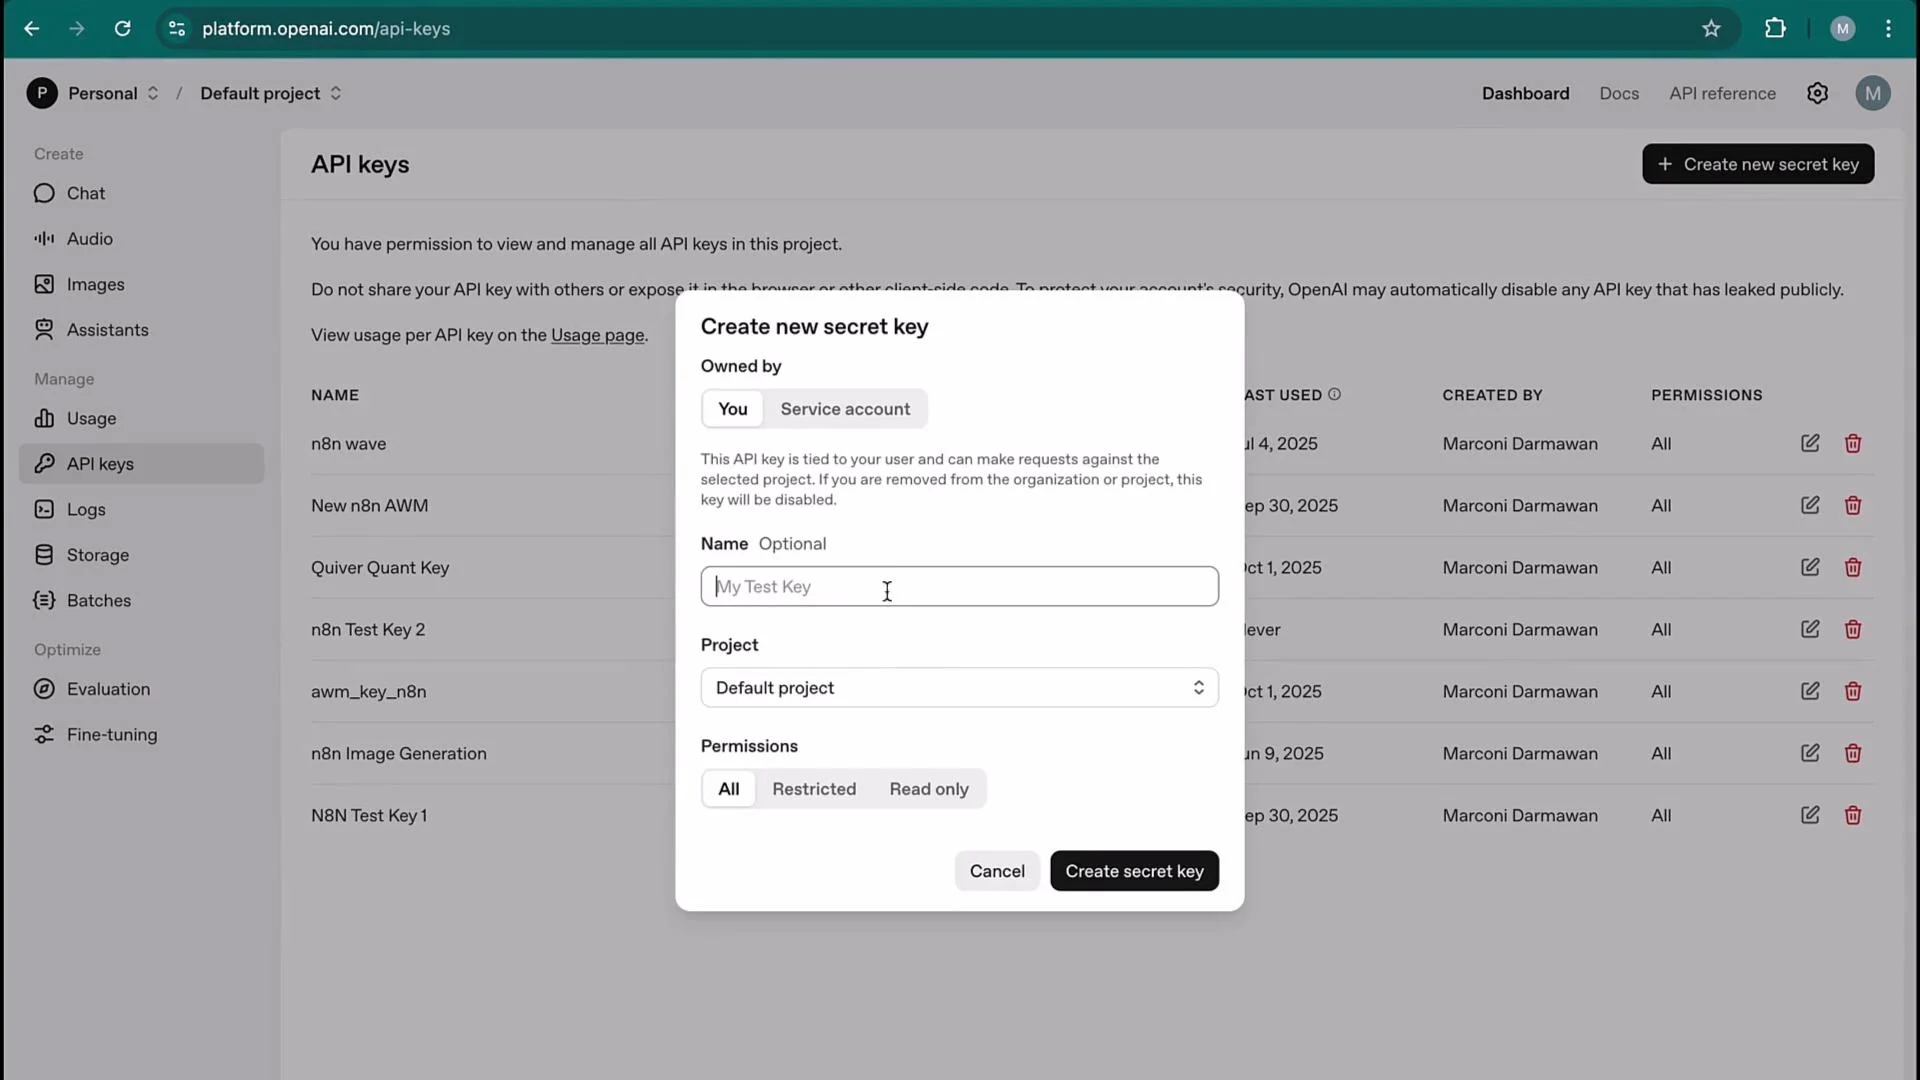The width and height of the screenshot is (1920, 1080).
Task: Go to the Dashboard tab
Action: [x=1525, y=93]
